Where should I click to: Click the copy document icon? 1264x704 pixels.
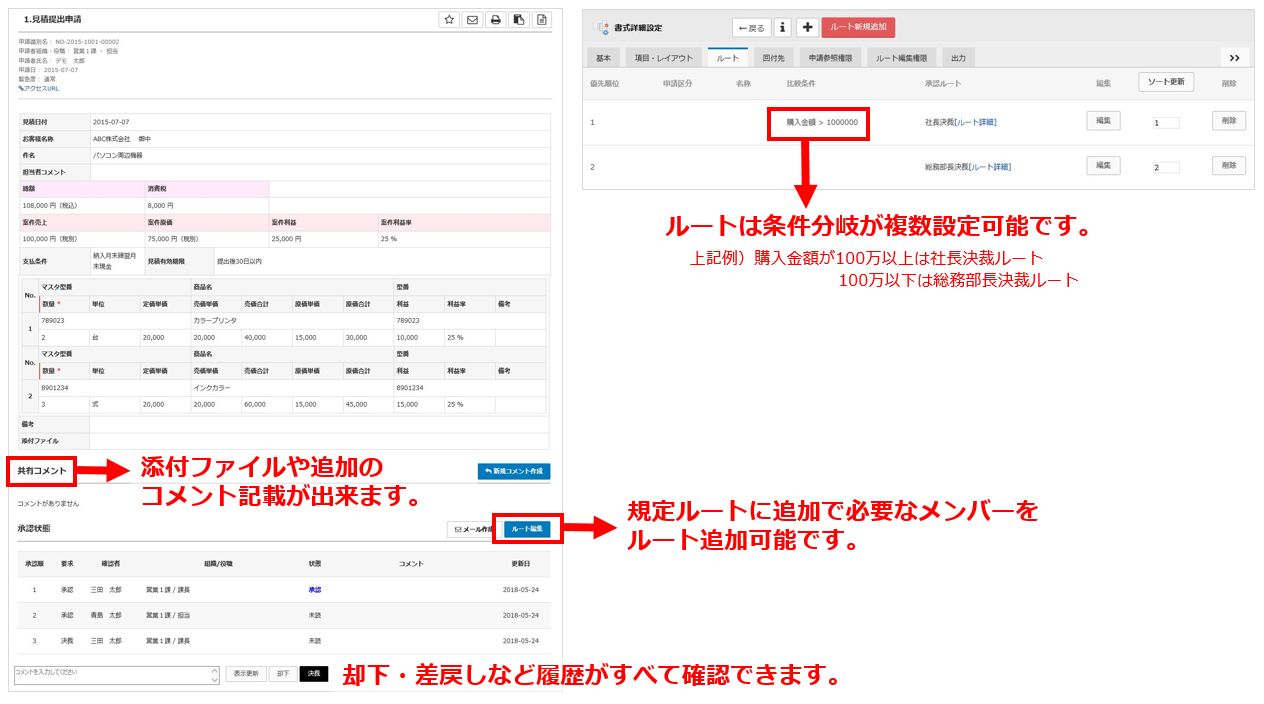tap(518, 20)
